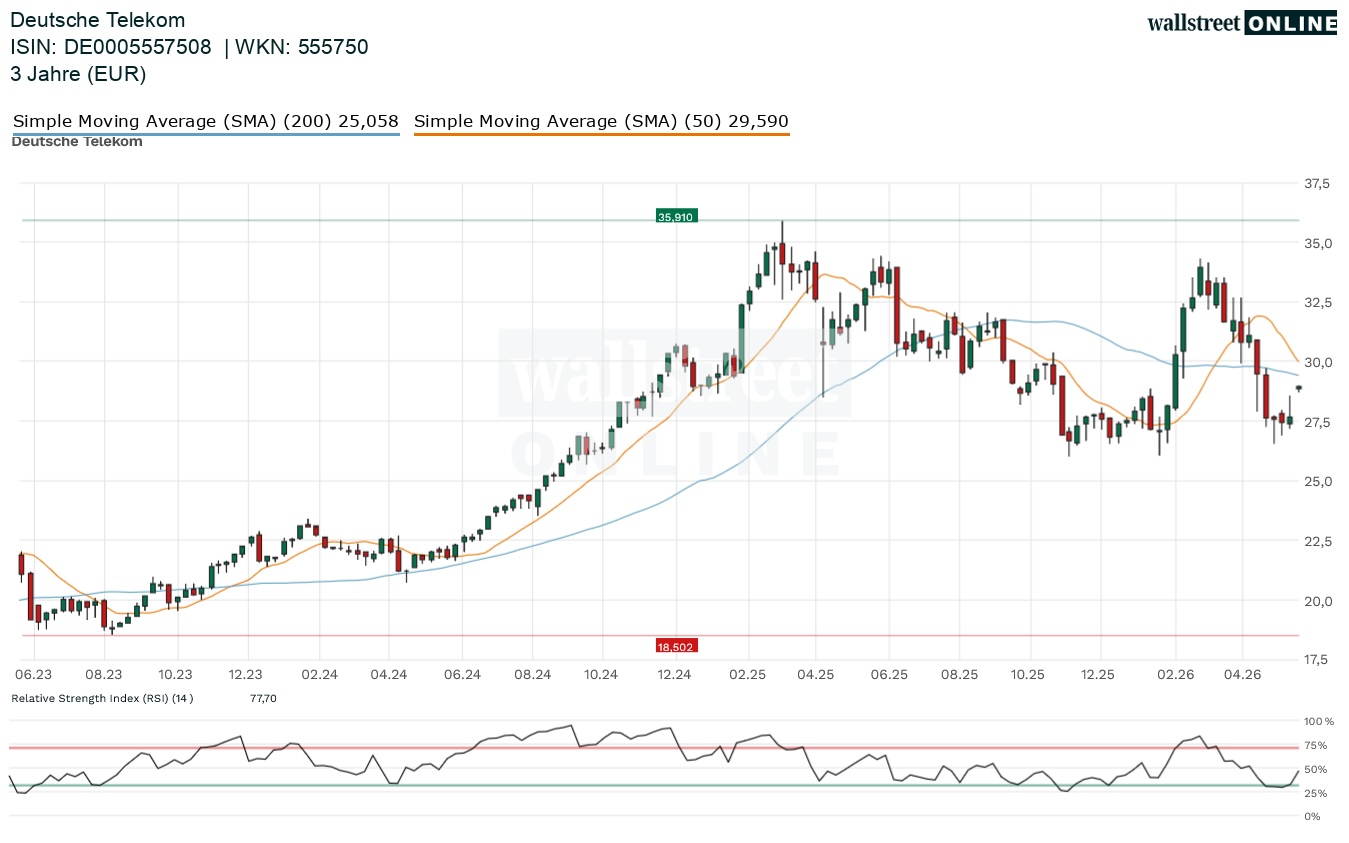Viewport: 1349px width, 843px height.
Task: Click the '3 Jahre (EUR)' period label
Action: (78, 74)
